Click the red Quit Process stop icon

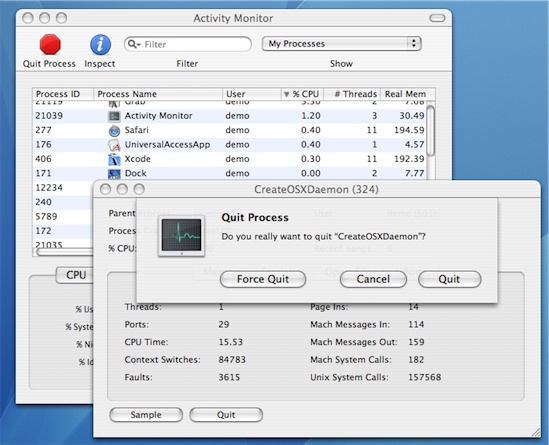pos(50,44)
